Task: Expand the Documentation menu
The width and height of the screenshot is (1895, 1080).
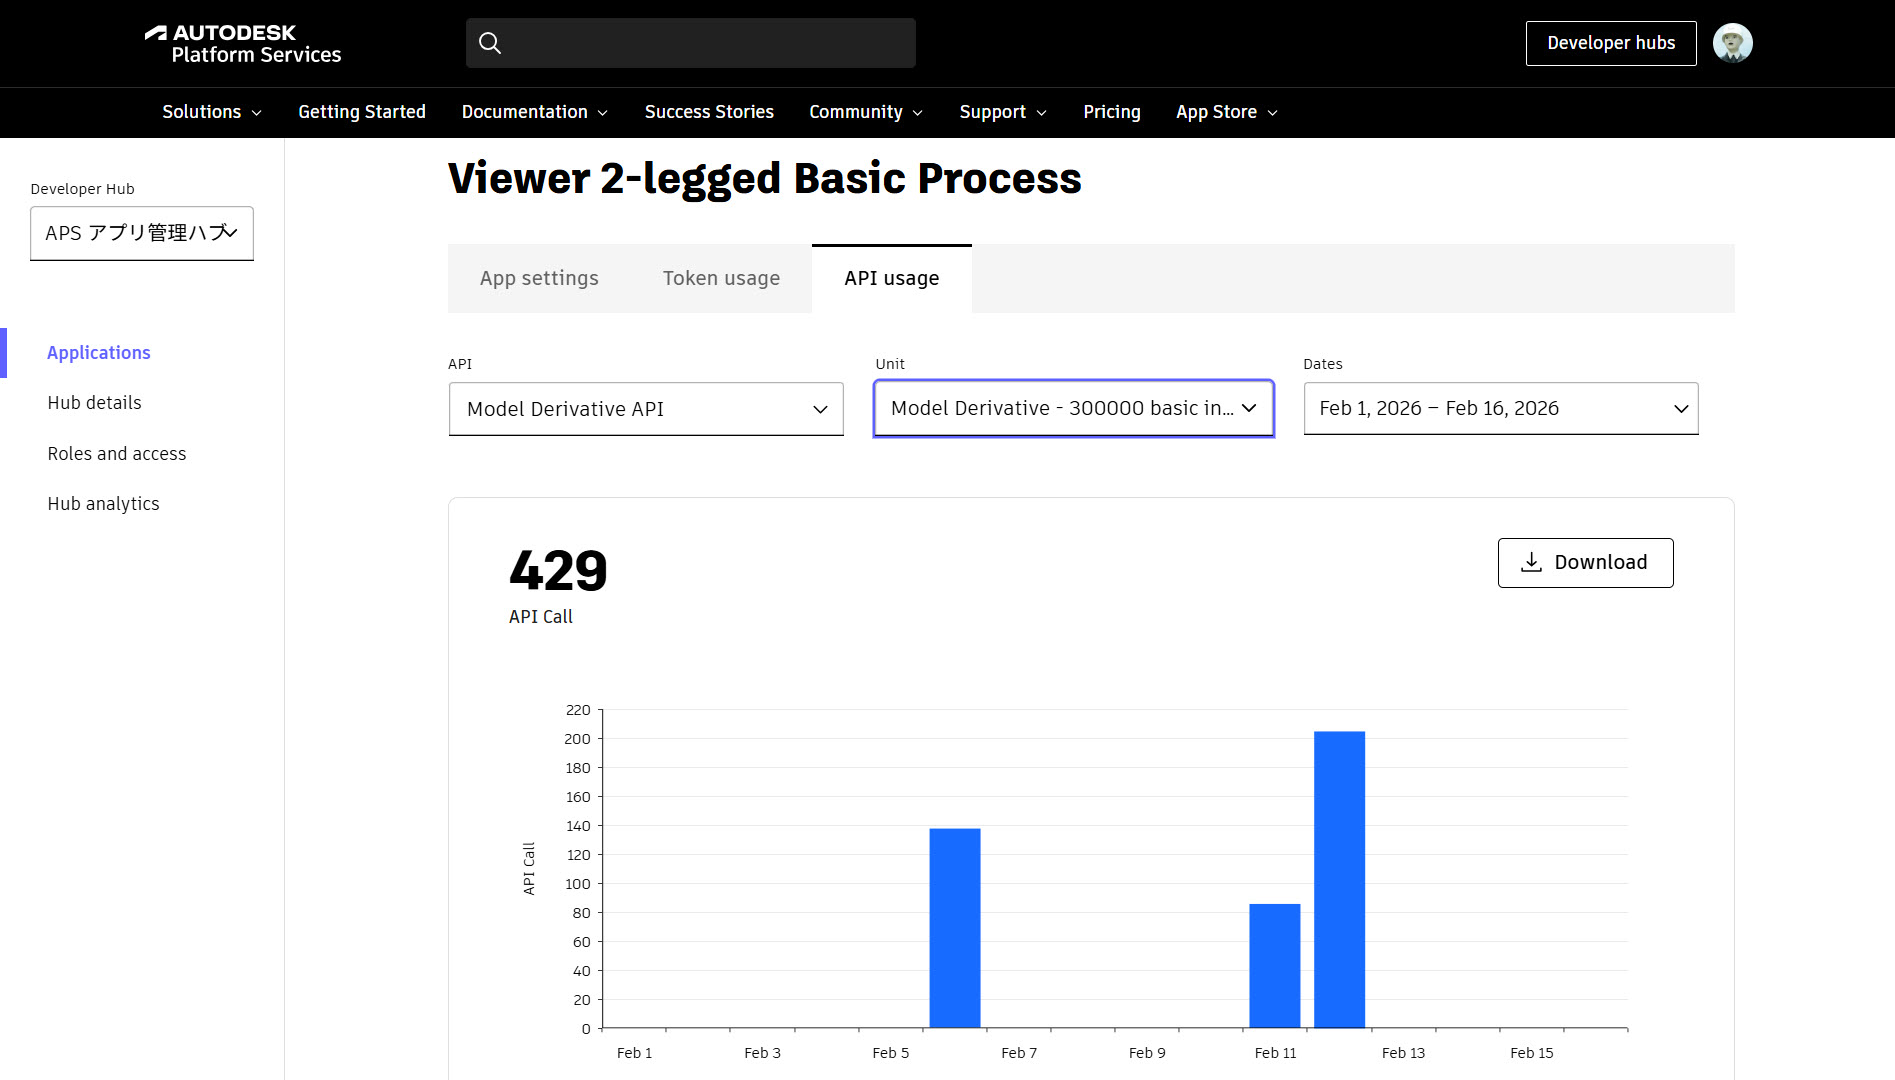Action: pyautogui.click(x=535, y=112)
